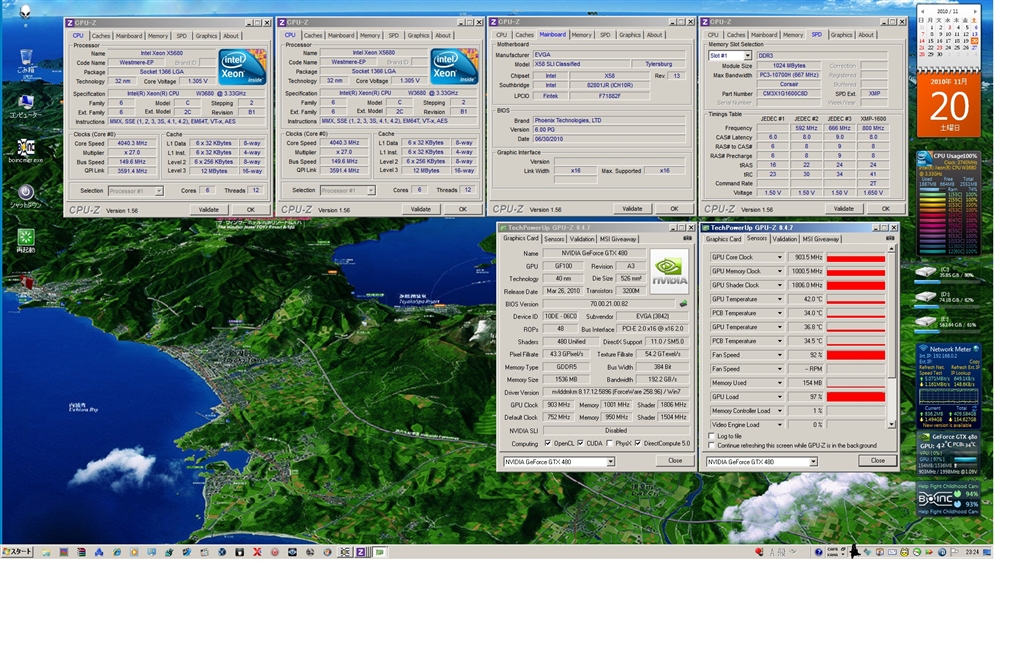Open the GPU Core Clock sensor dropdown

pos(779,257)
